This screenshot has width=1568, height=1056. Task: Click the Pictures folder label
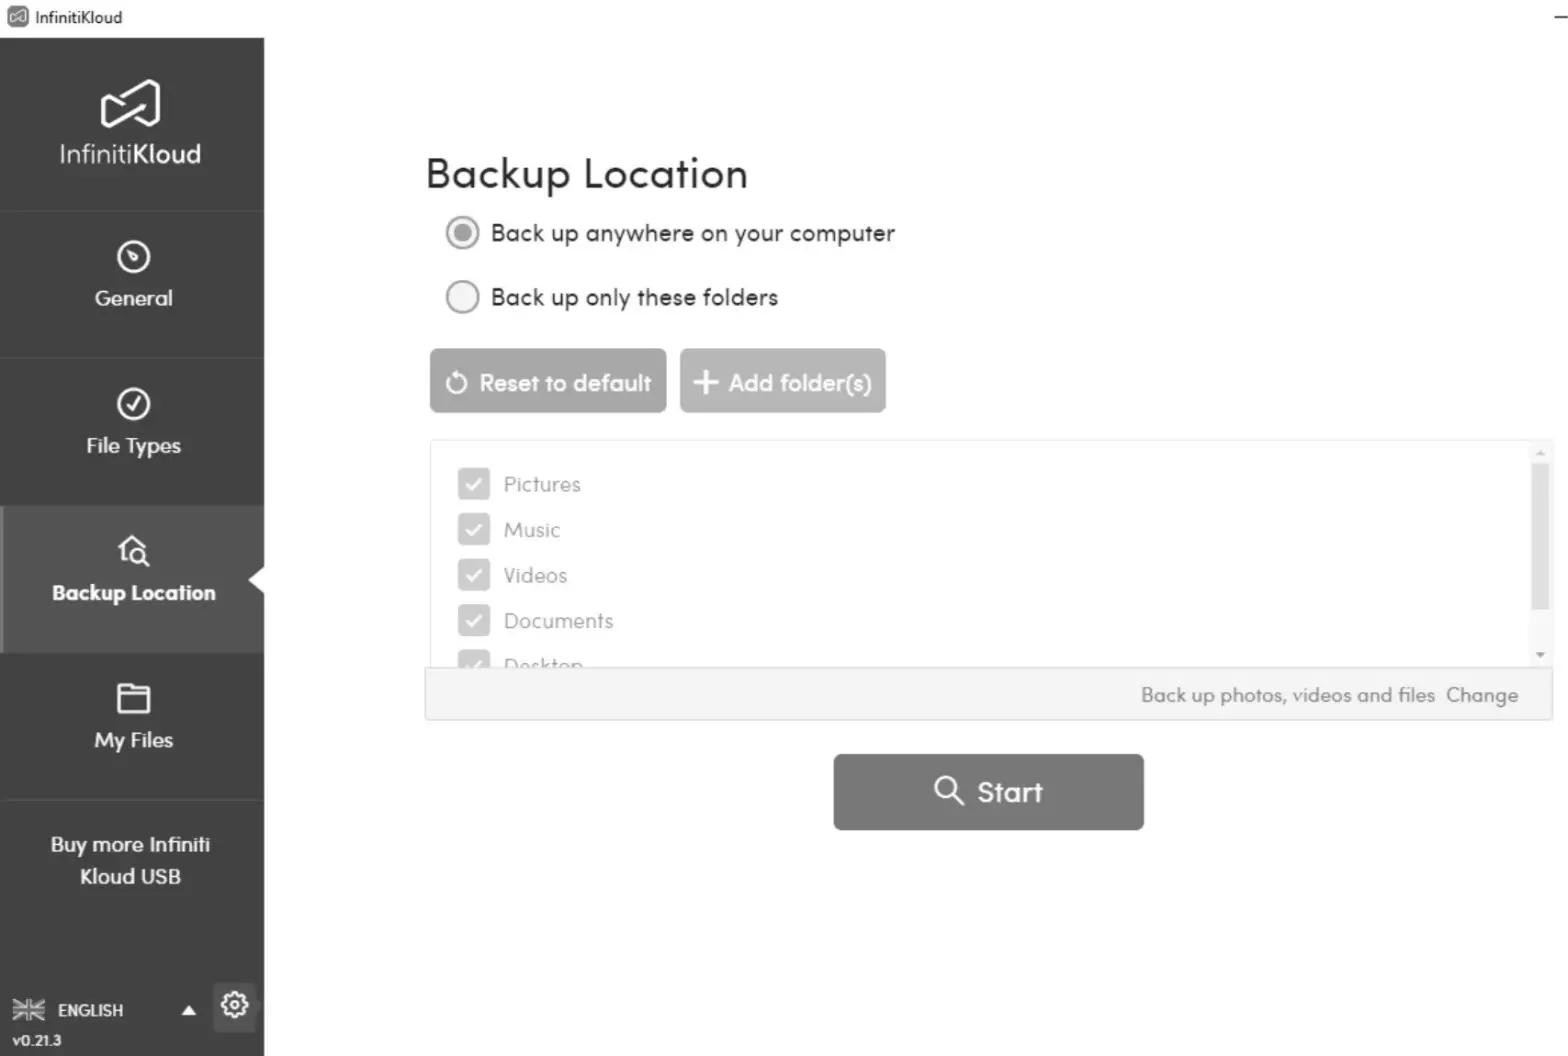pyautogui.click(x=542, y=484)
